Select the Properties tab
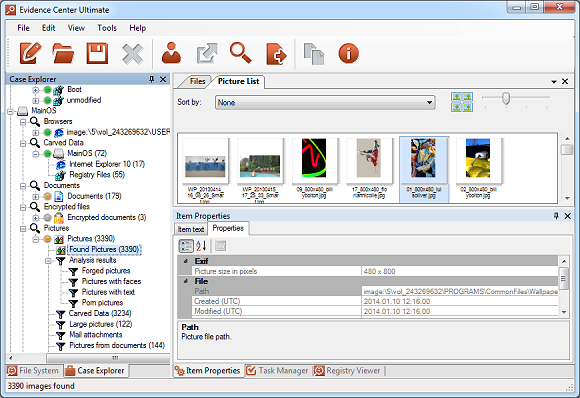Viewport: 580px width, 398px height. [228, 228]
